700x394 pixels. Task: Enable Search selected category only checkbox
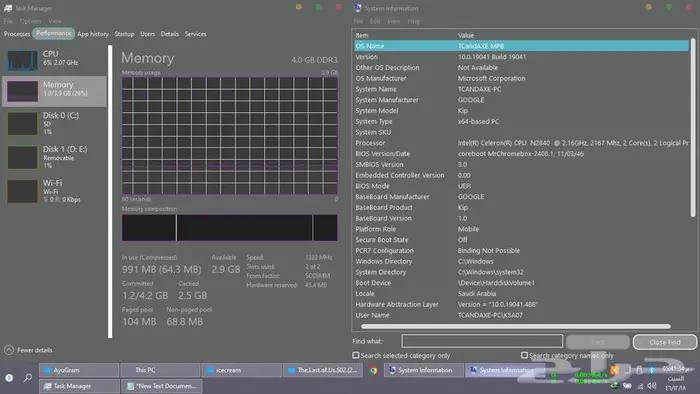356,355
